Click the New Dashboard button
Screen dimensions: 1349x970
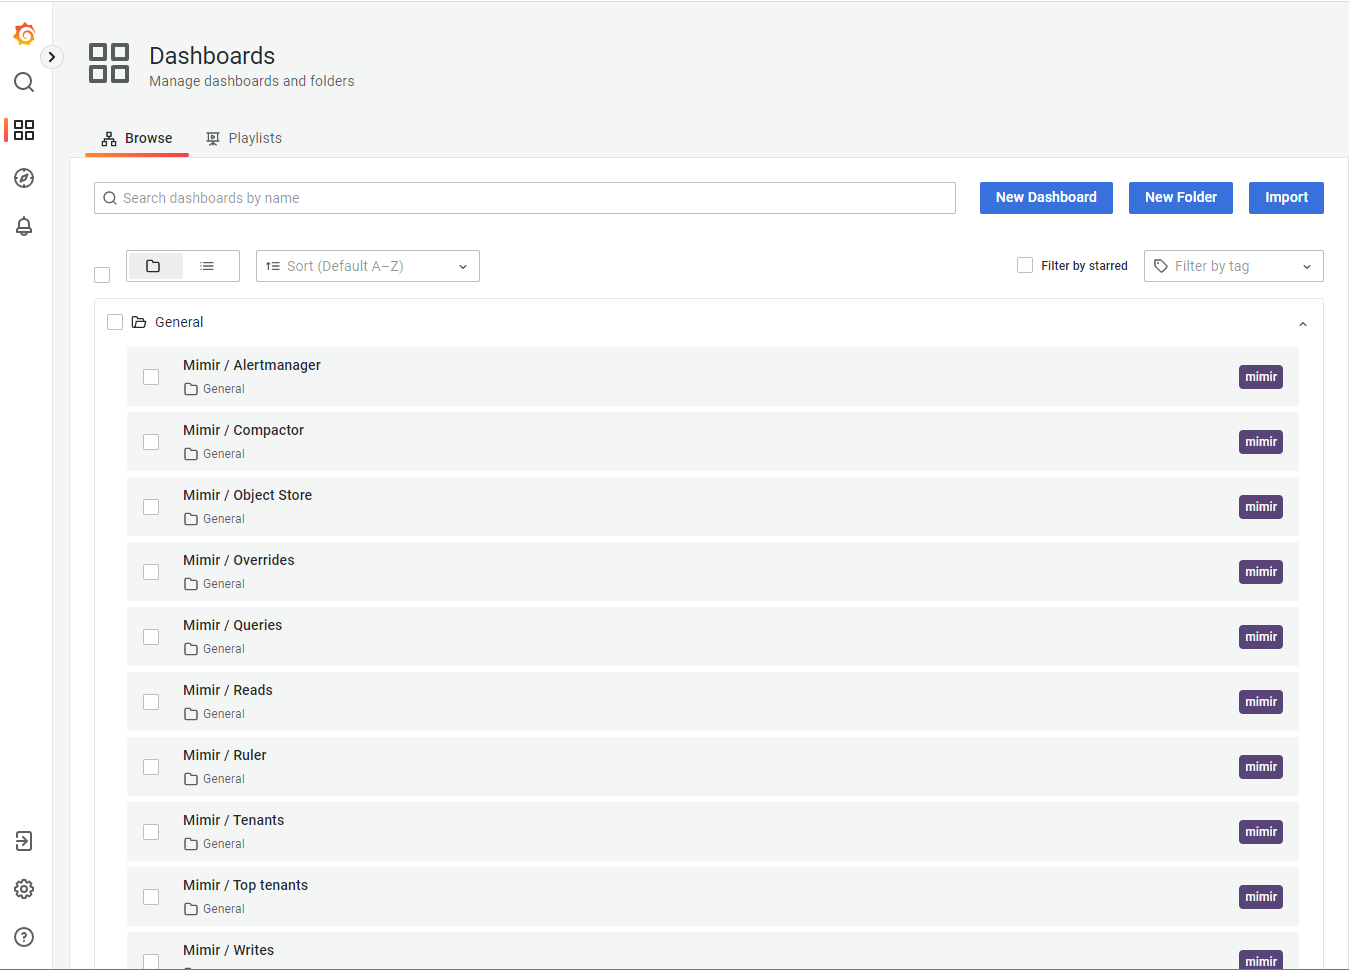point(1046,198)
